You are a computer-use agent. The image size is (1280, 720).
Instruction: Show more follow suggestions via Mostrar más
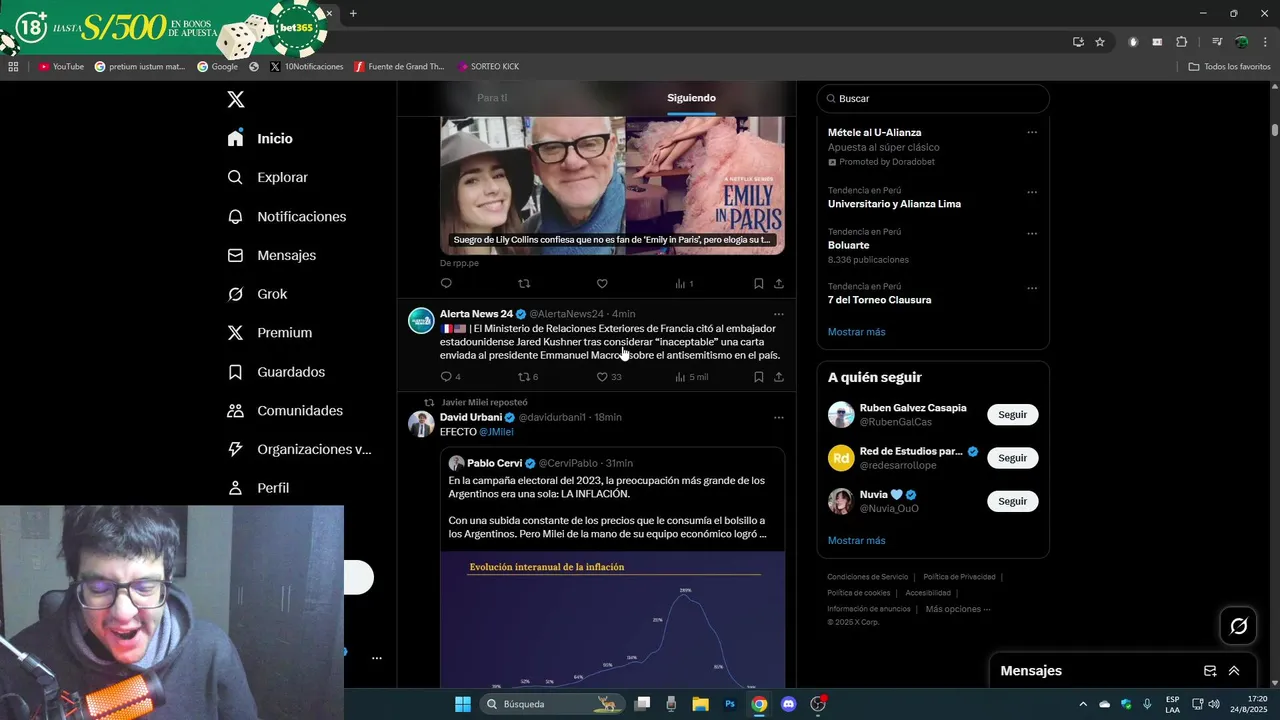pyautogui.click(x=856, y=541)
